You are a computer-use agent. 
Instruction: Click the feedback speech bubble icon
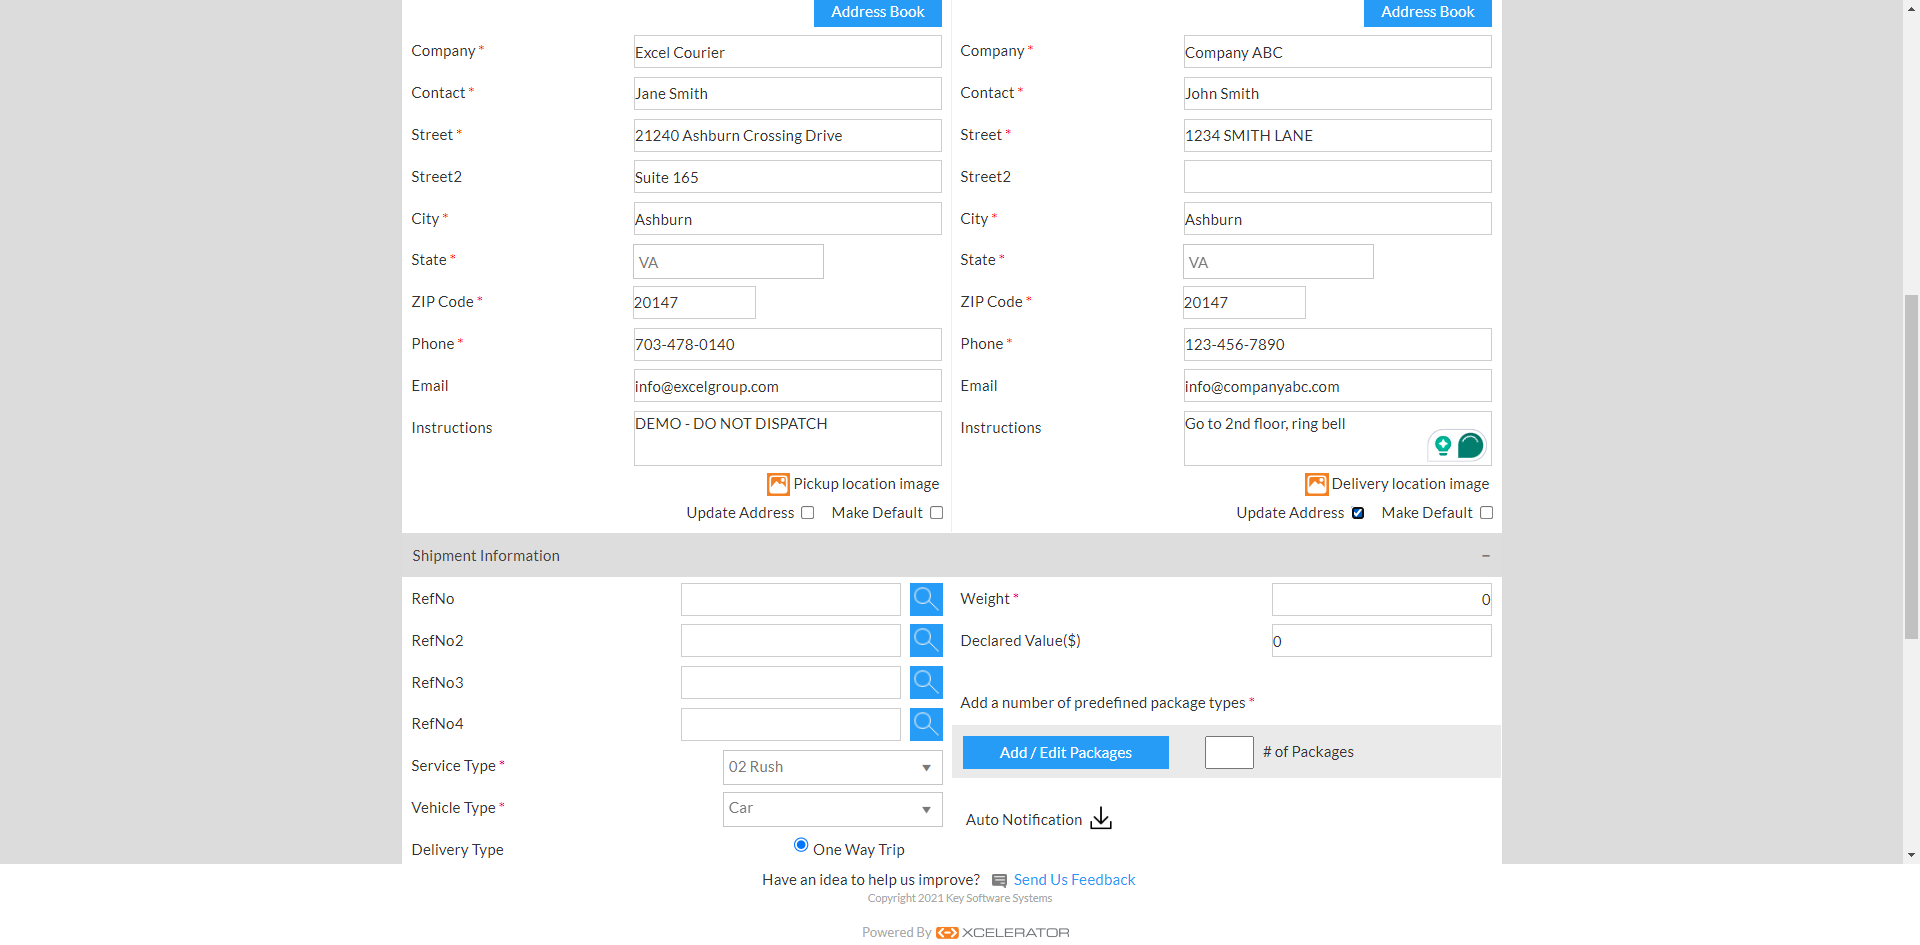pos(999,881)
